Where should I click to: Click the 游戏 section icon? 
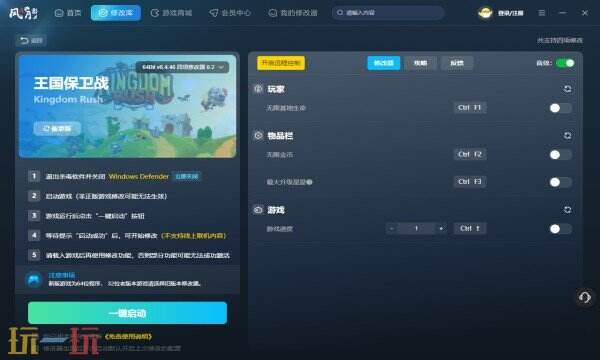coord(258,210)
